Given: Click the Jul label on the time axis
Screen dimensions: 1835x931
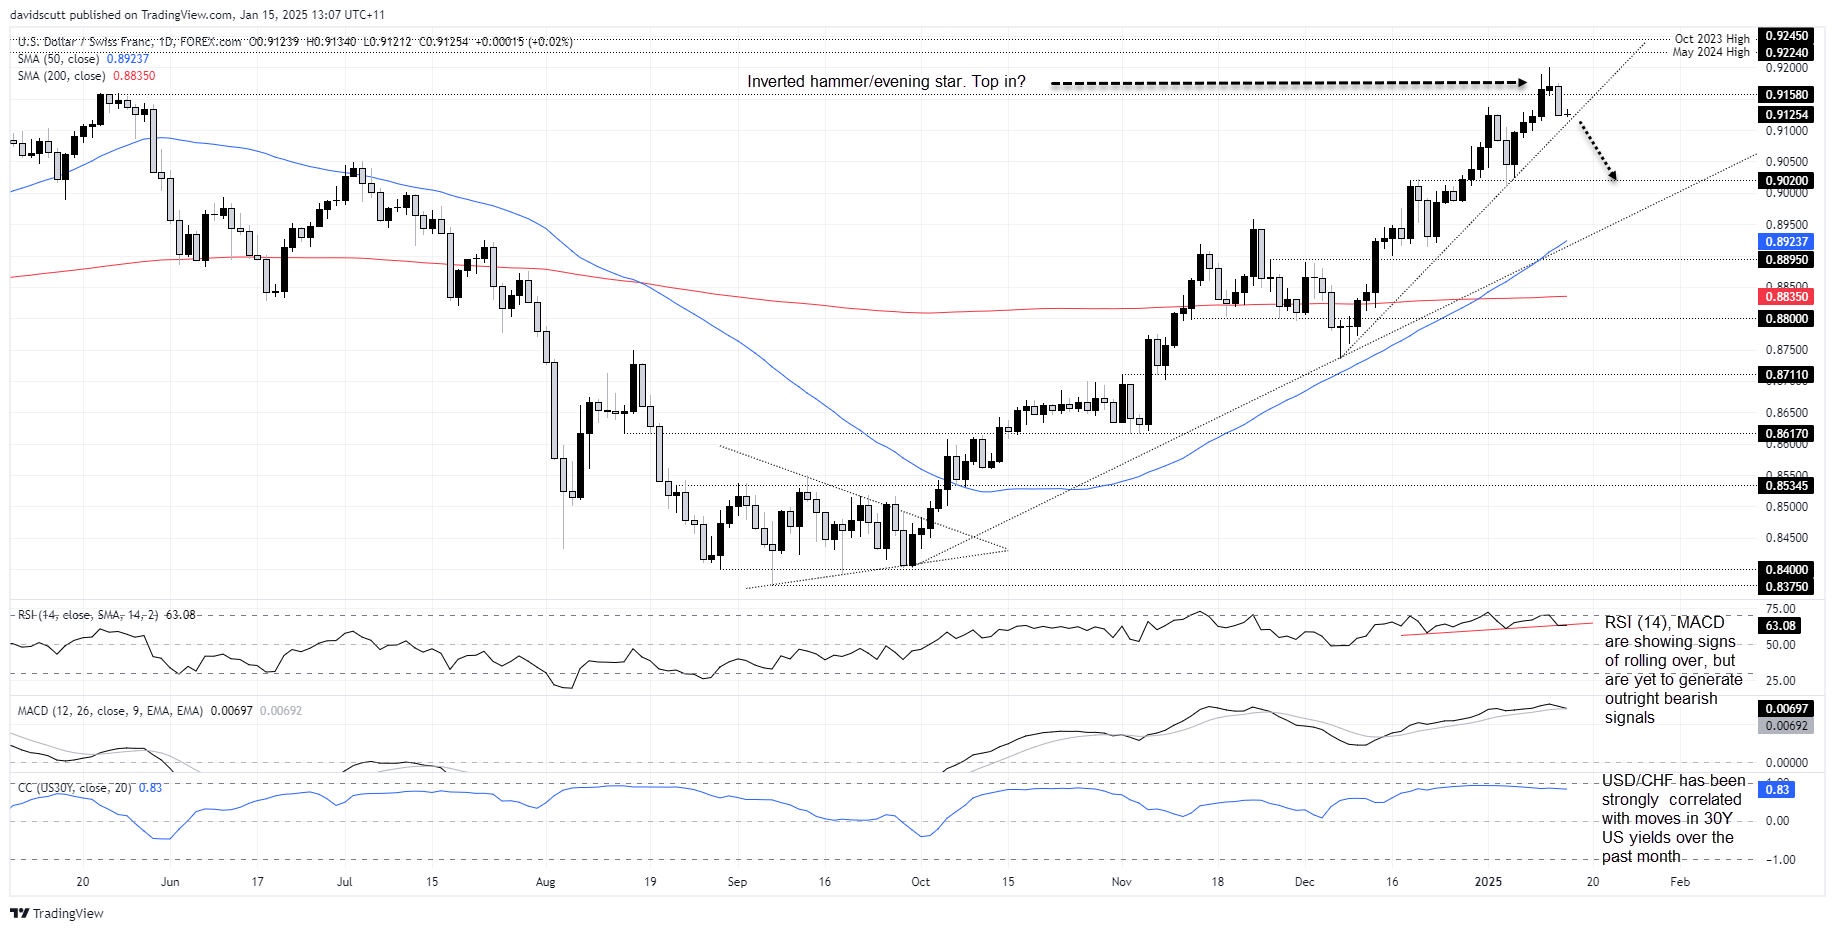Looking at the screenshot, I should point(344,882).
